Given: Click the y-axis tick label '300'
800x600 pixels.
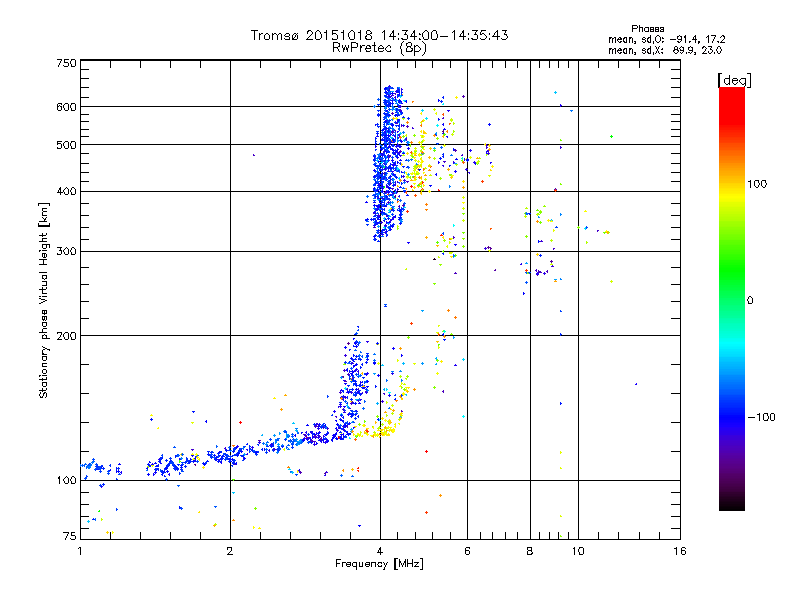Looking at the screenshot, I should click(66, 251).
